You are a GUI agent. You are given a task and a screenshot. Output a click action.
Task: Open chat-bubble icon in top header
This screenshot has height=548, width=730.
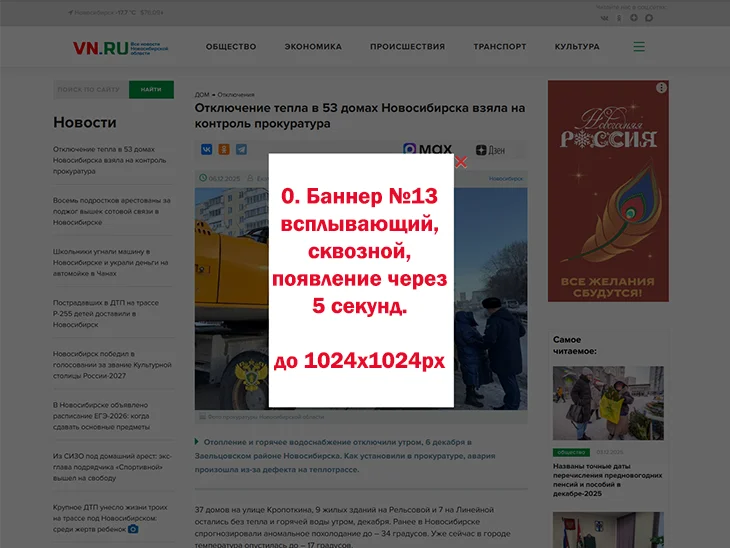click(x=649, y=18)
